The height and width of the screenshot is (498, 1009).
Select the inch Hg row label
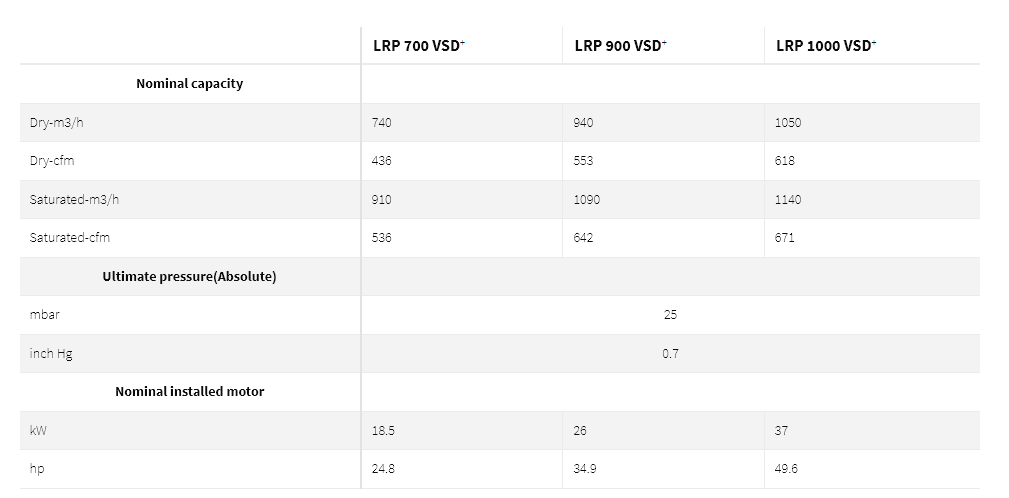tap(51, 353)
